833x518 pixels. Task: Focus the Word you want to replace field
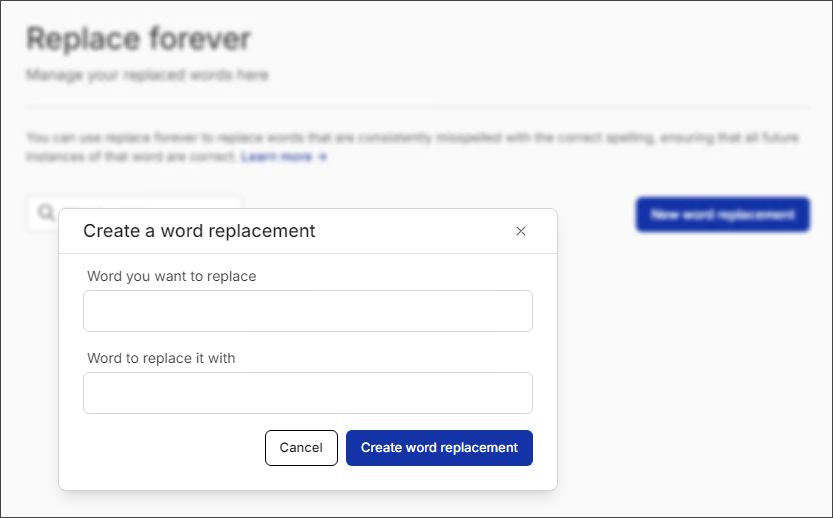308,311
